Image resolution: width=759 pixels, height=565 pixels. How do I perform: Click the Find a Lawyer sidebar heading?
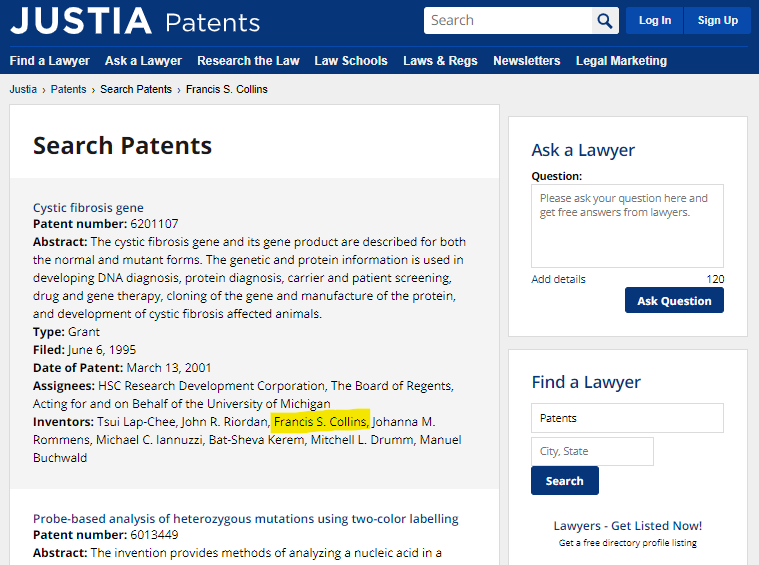pyautogui.click(x=586, y=382)
